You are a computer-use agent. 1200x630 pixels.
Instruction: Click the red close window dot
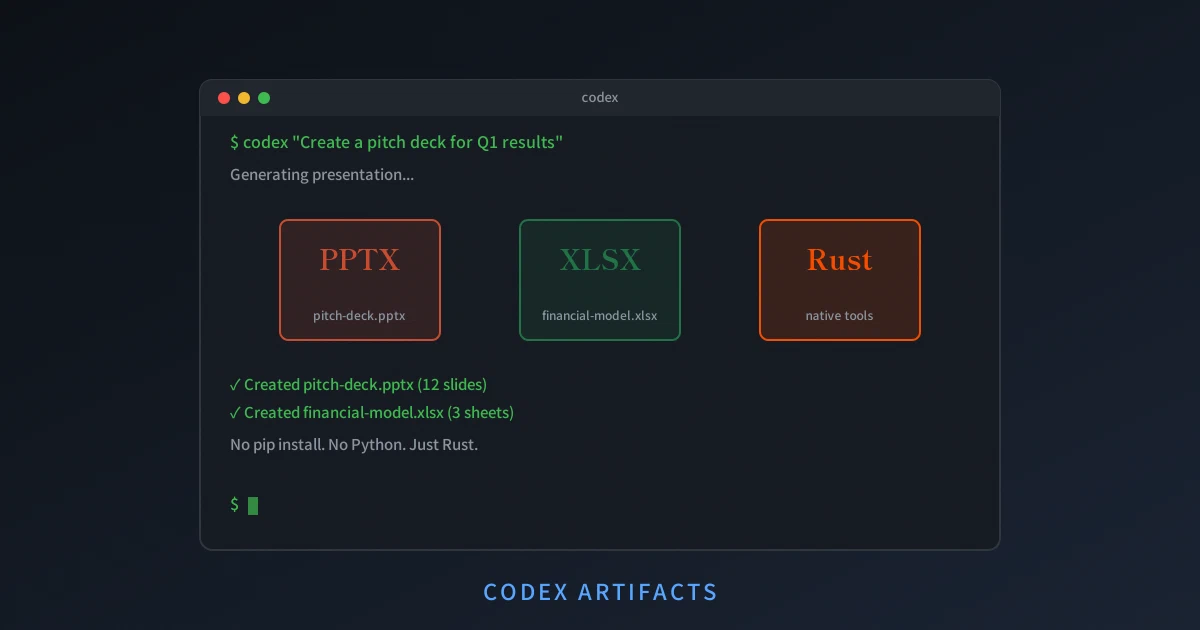224,98
